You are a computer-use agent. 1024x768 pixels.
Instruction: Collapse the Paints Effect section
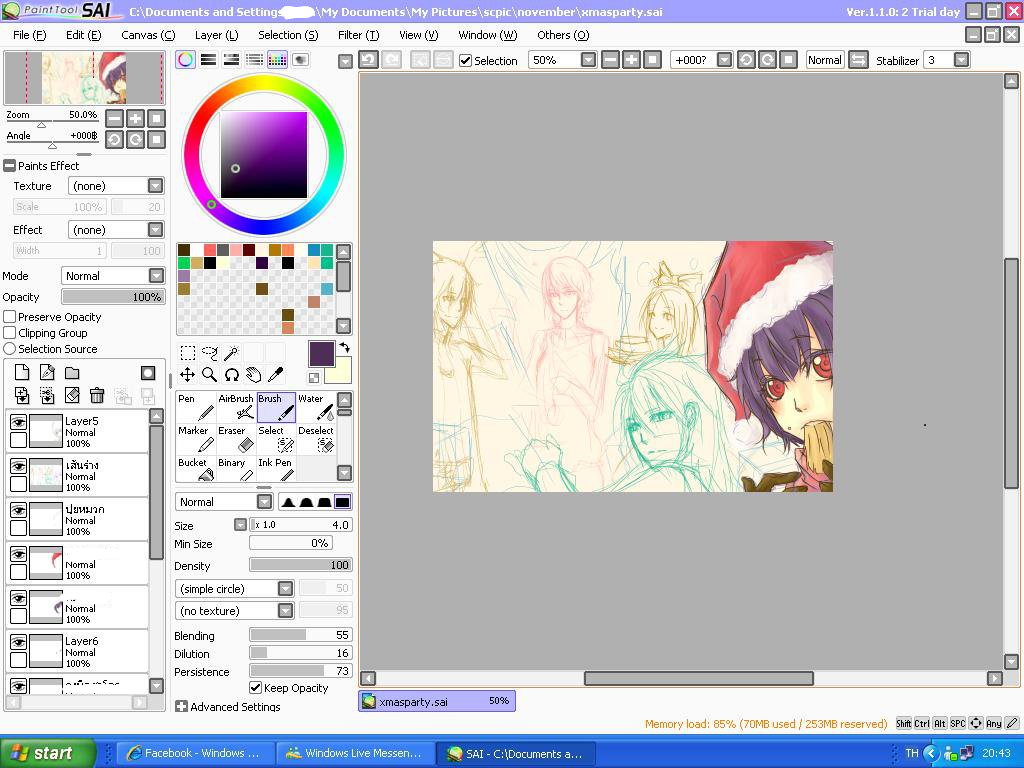10,166
